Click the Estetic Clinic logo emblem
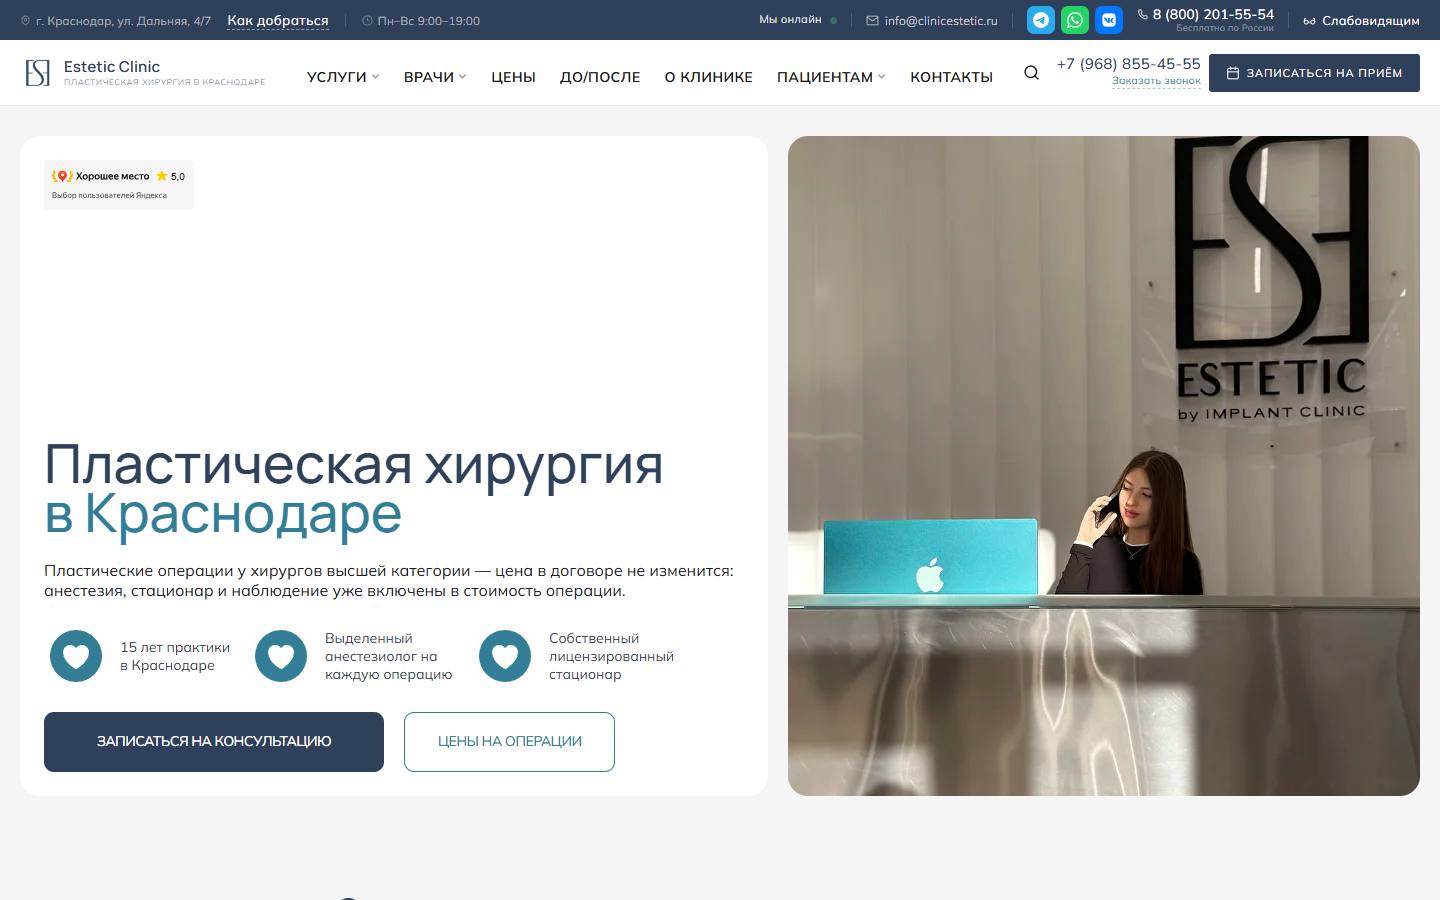Screen dimensions: 1440x900 coord(38,73)
